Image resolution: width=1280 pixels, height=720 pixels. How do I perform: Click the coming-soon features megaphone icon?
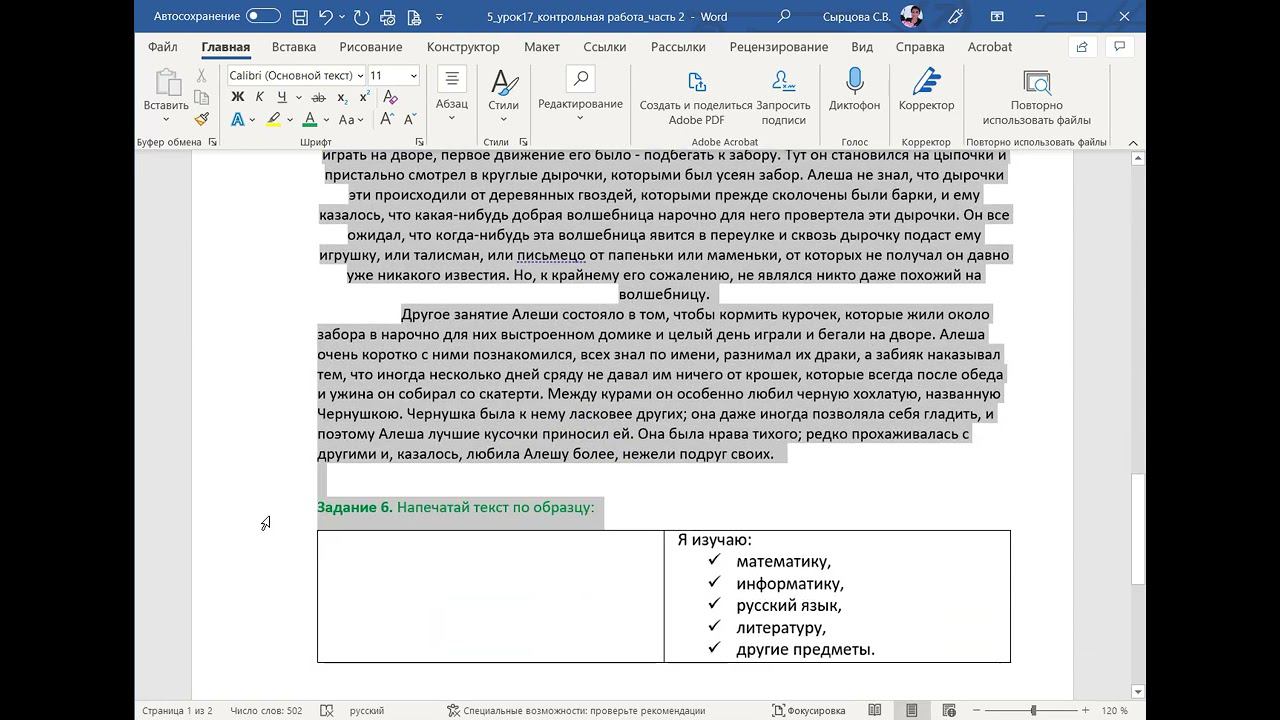[955, 16]
